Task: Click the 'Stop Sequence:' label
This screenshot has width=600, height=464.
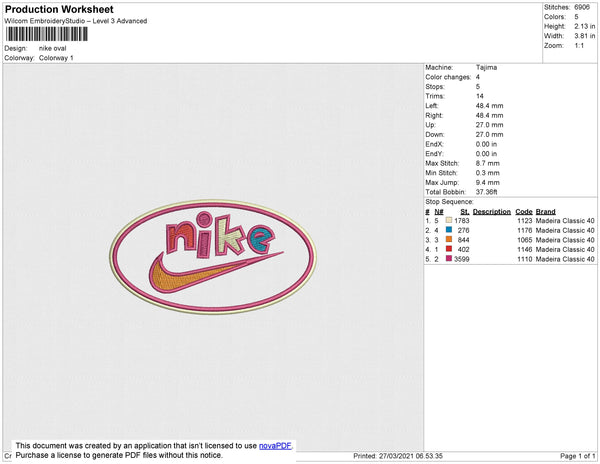Action: click(x=449, y=202)
